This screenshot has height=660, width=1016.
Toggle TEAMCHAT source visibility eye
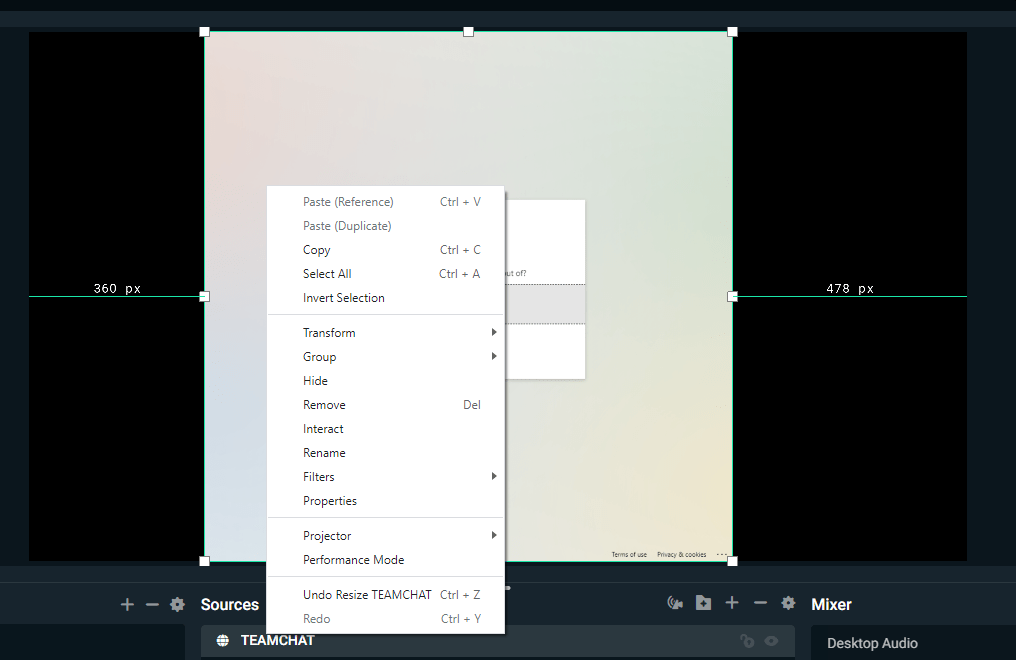771,641
